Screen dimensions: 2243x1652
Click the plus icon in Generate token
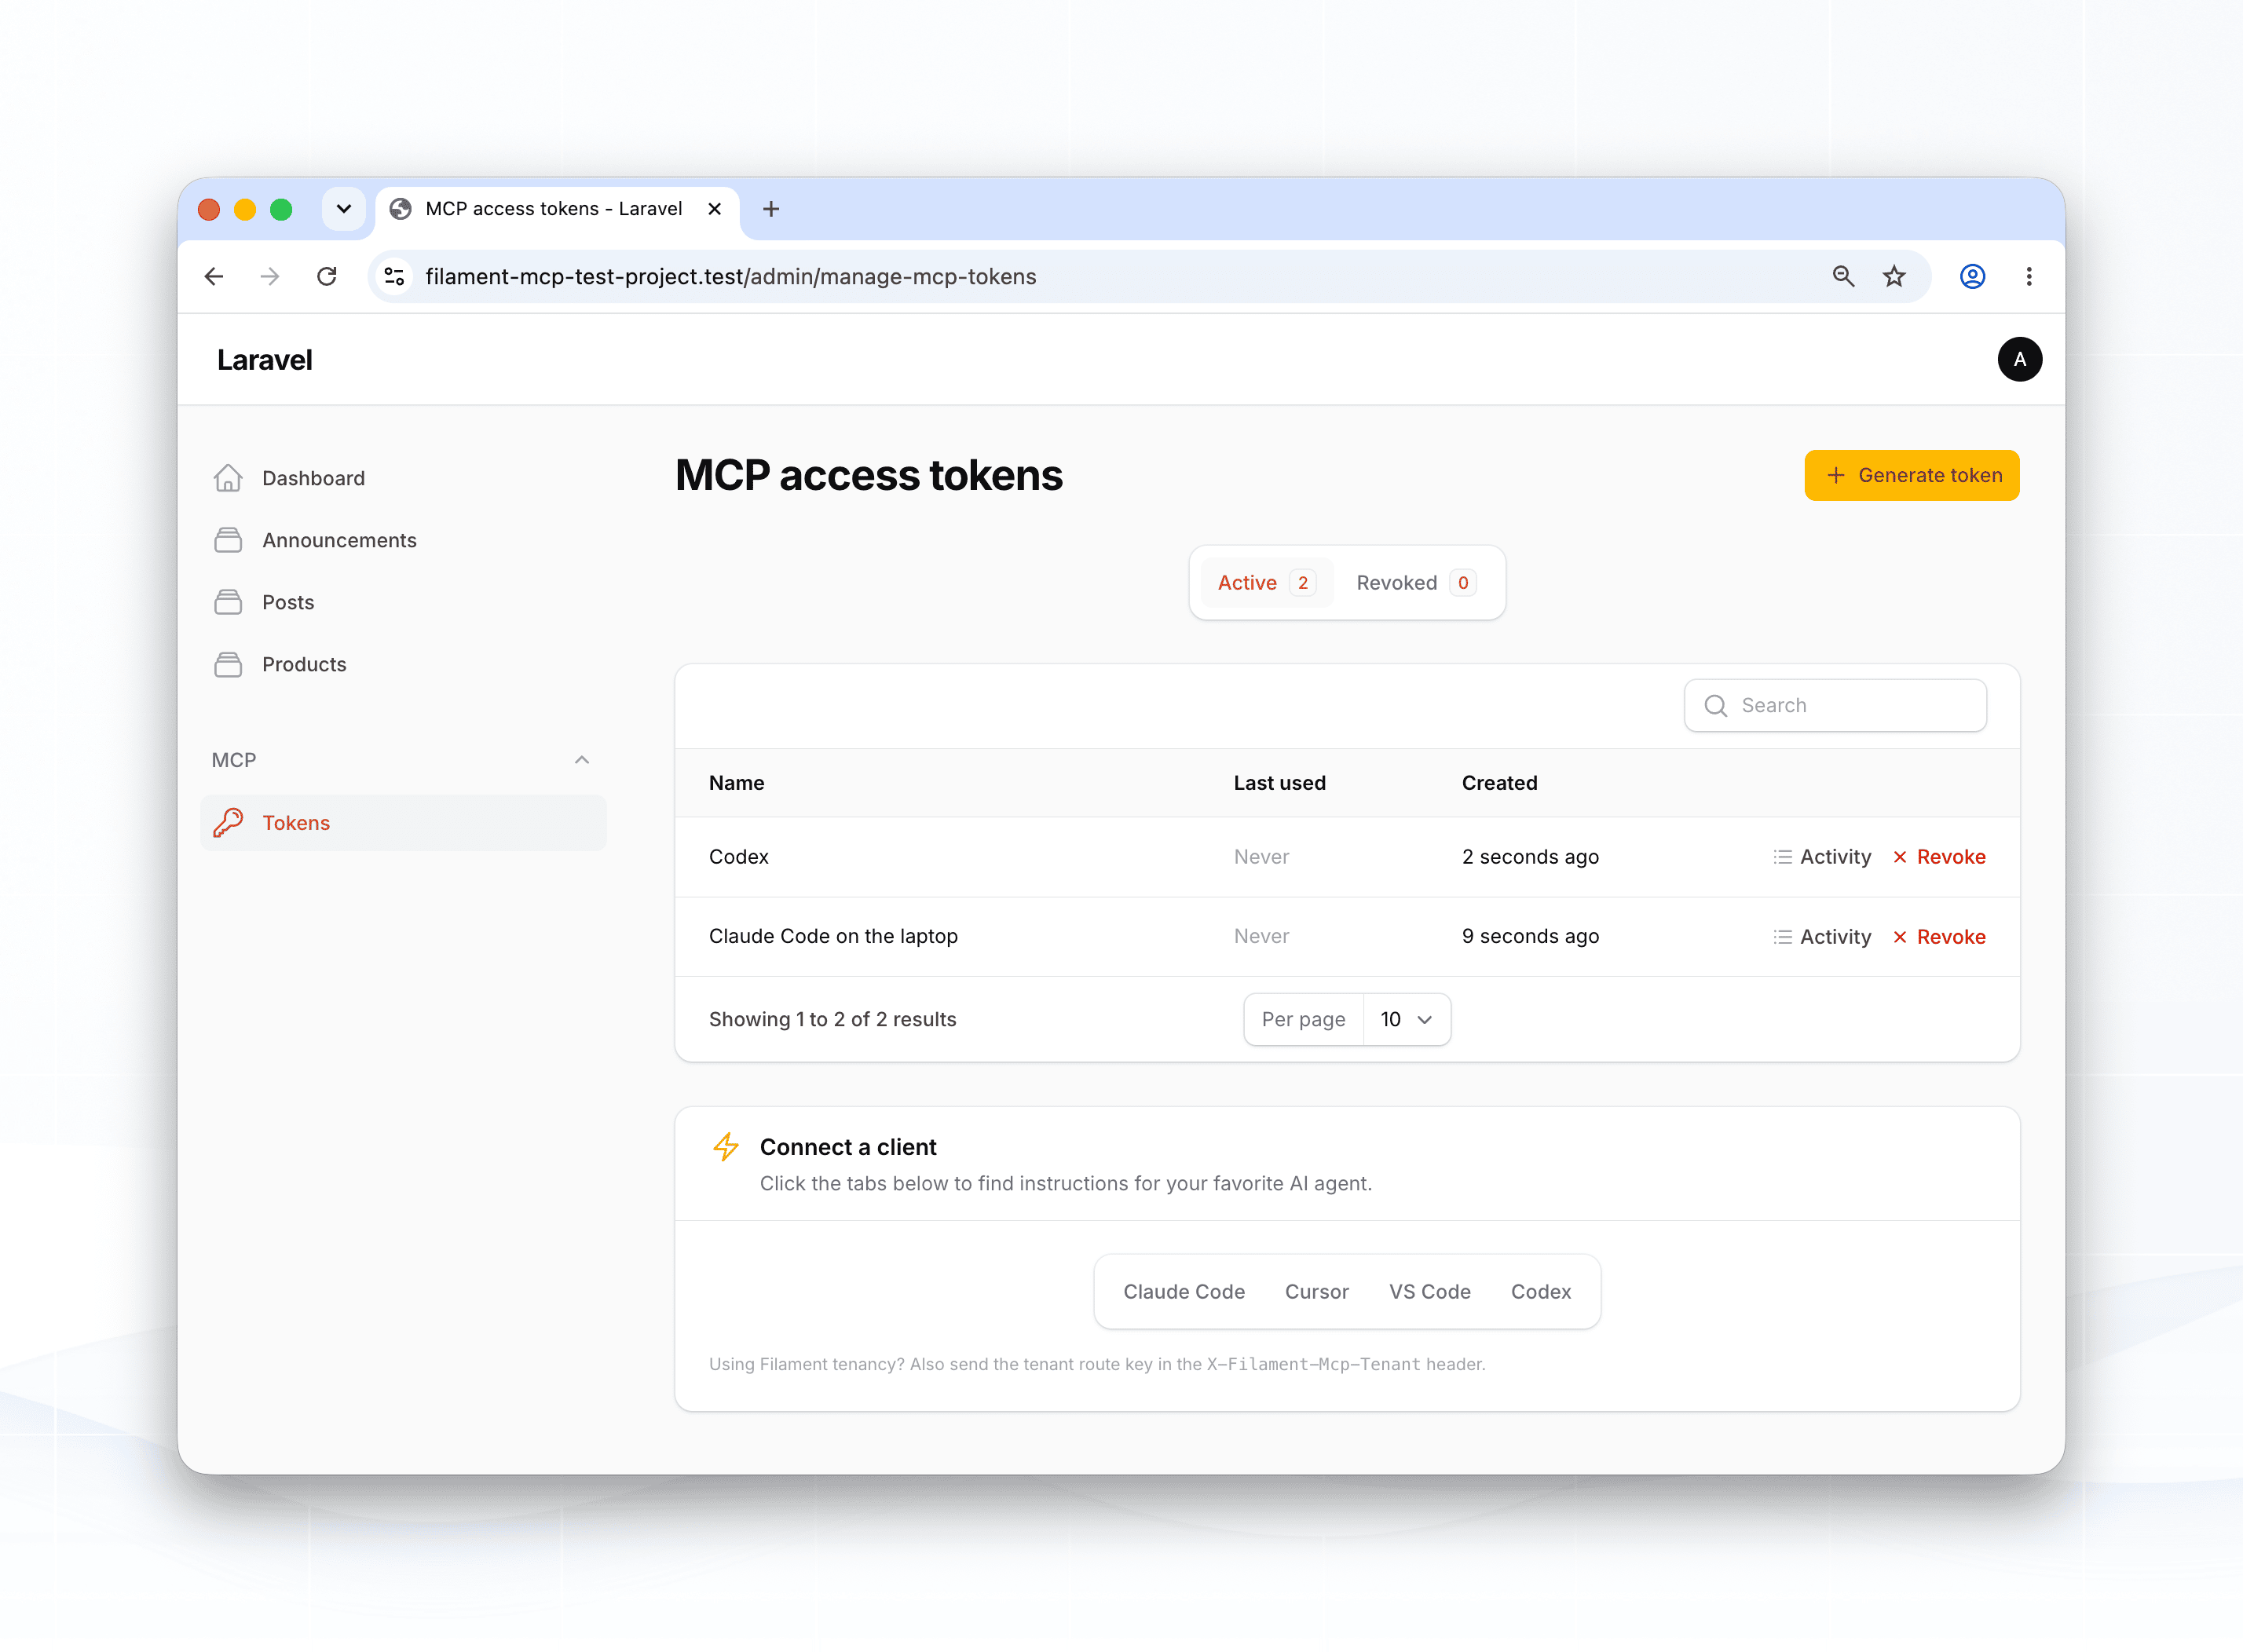tap(1836, 475)
